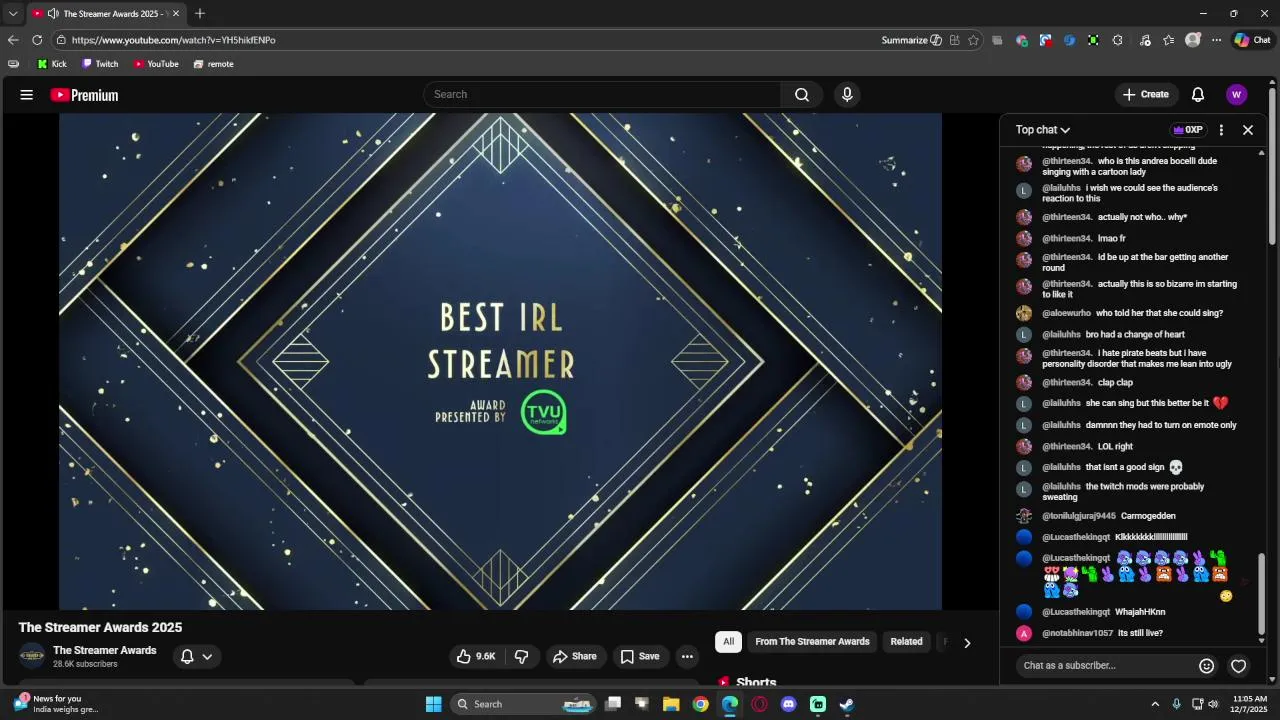Image resolution: width=1280 pixels, height=720 pixels.
Task: Go back to previous page
Action: point(13,40)
